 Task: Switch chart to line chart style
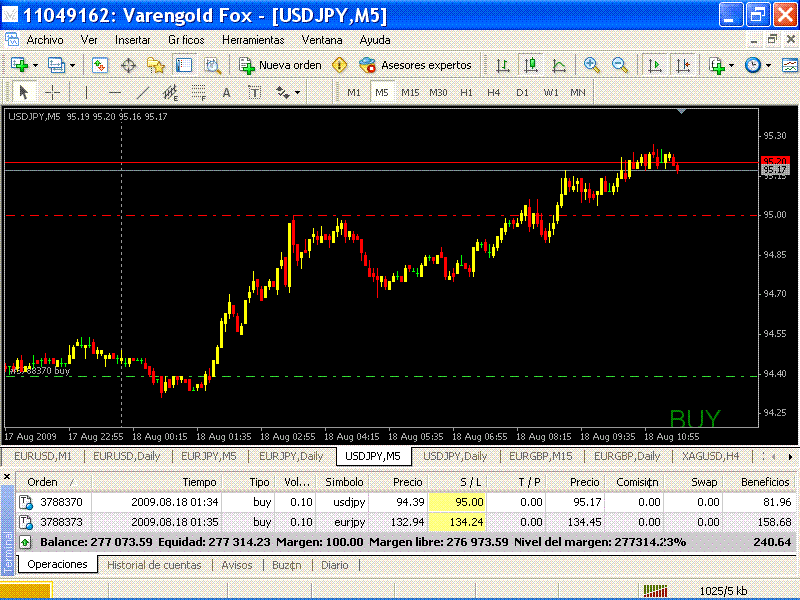[x=559, y=65]
